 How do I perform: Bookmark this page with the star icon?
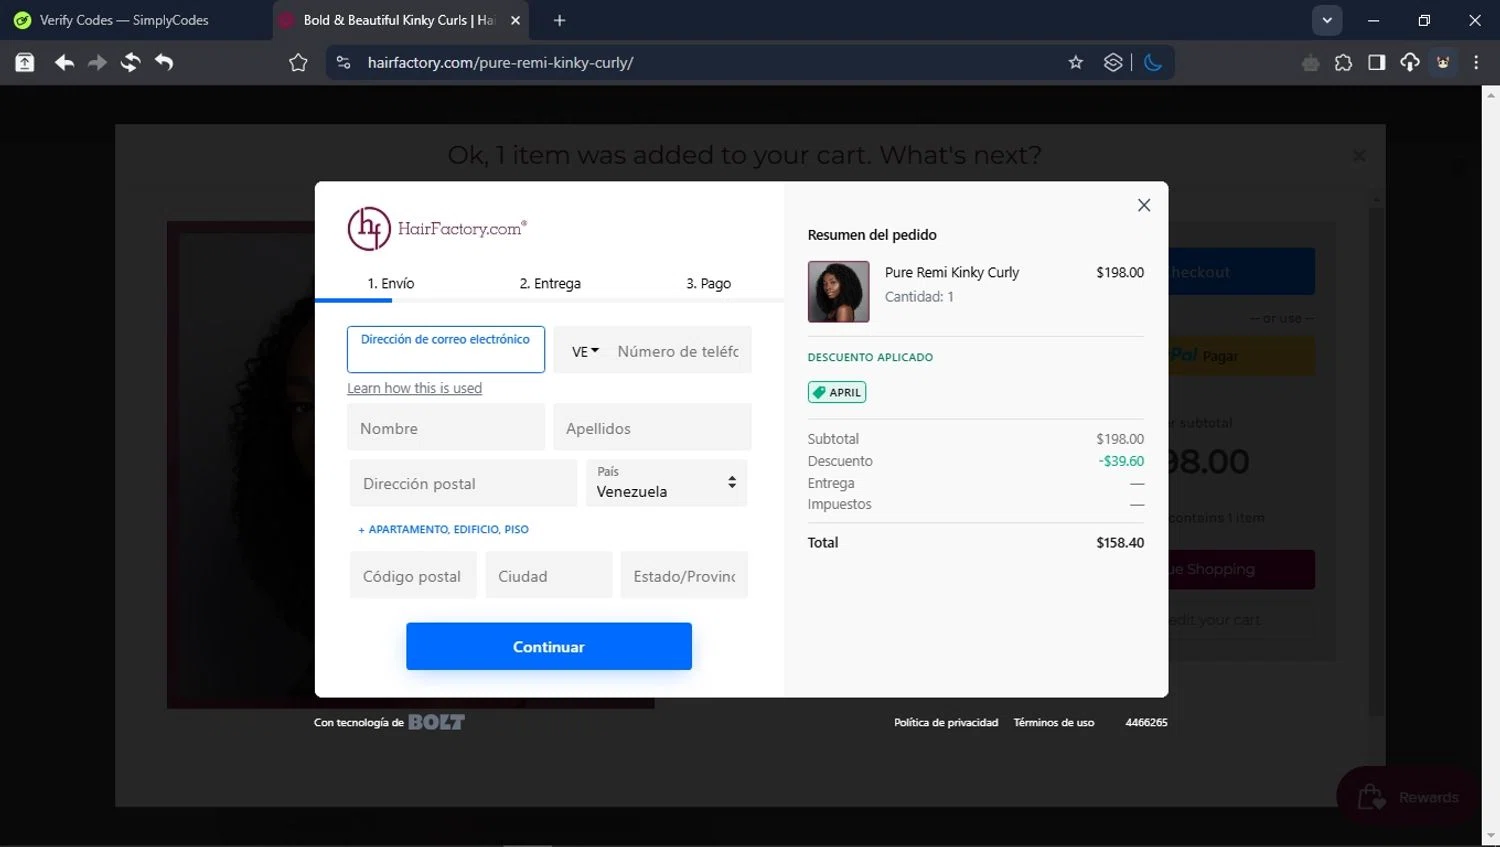point(1076,63)
